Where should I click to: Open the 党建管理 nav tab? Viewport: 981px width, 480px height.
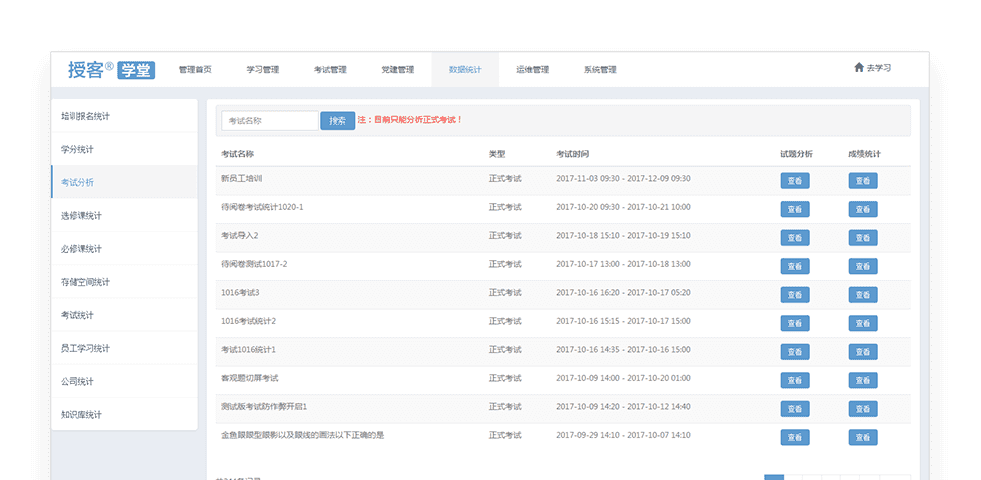coord(398,69)
